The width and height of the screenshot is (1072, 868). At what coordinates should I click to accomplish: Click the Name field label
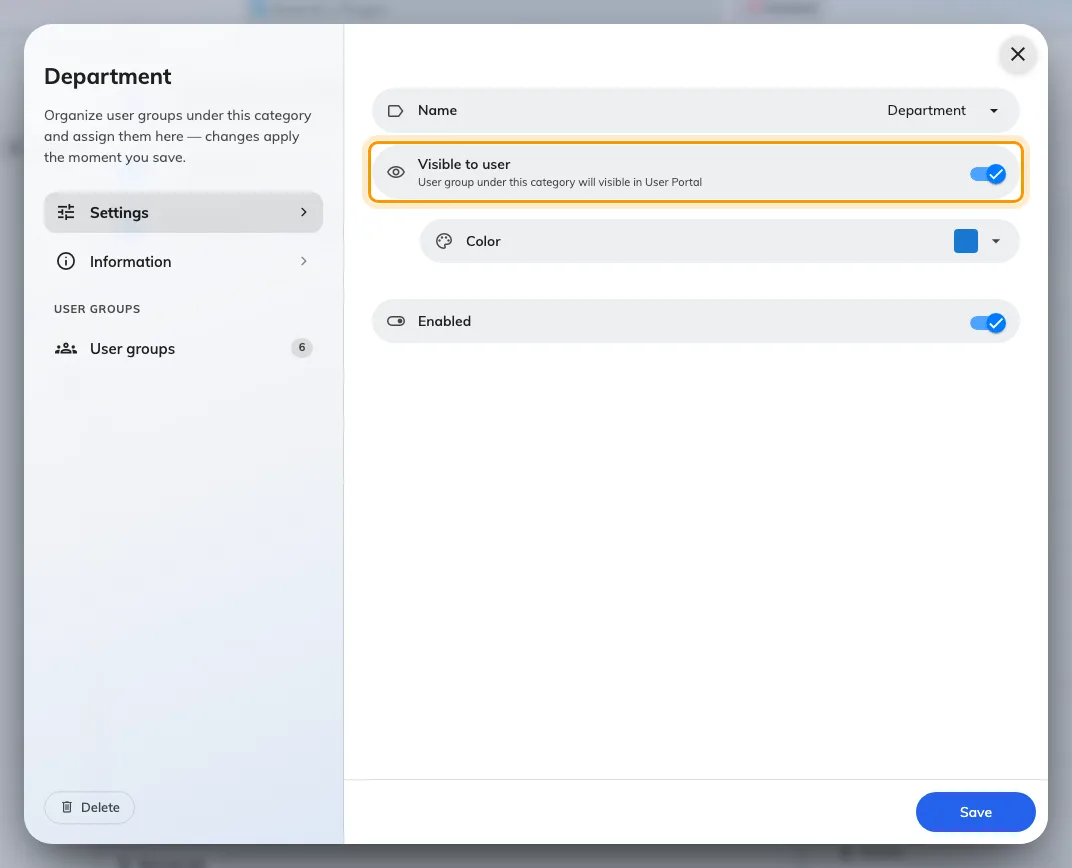pos(438,111)
